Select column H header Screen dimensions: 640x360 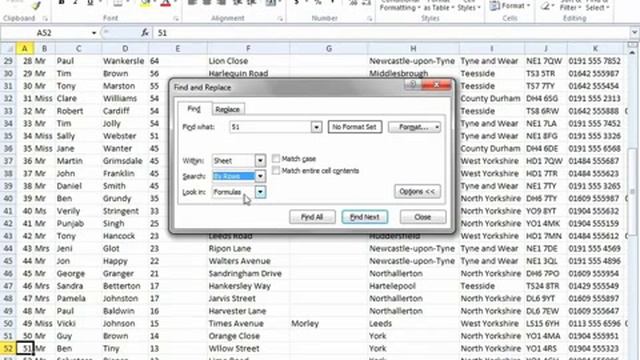point(413,49)
